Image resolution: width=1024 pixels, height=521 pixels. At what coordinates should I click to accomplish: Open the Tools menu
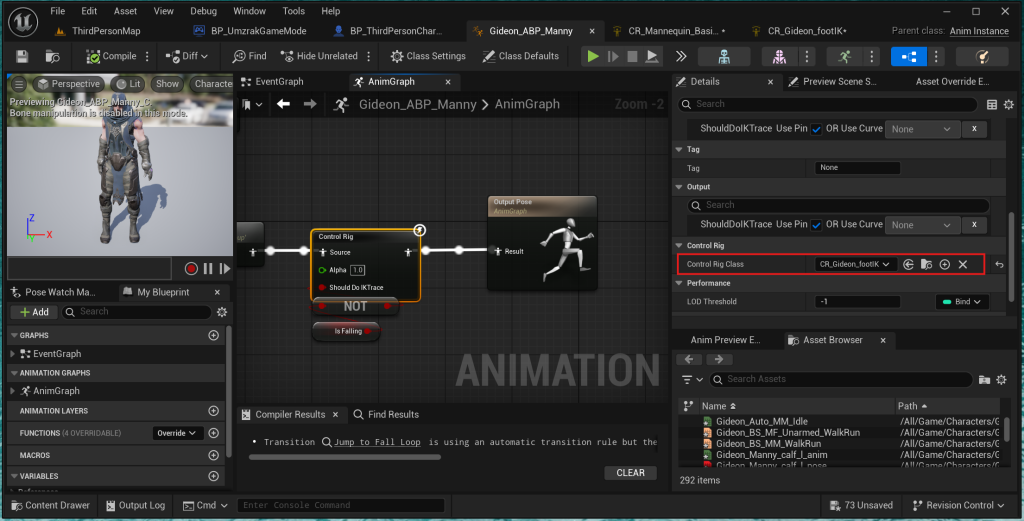(x=293, y=11)
